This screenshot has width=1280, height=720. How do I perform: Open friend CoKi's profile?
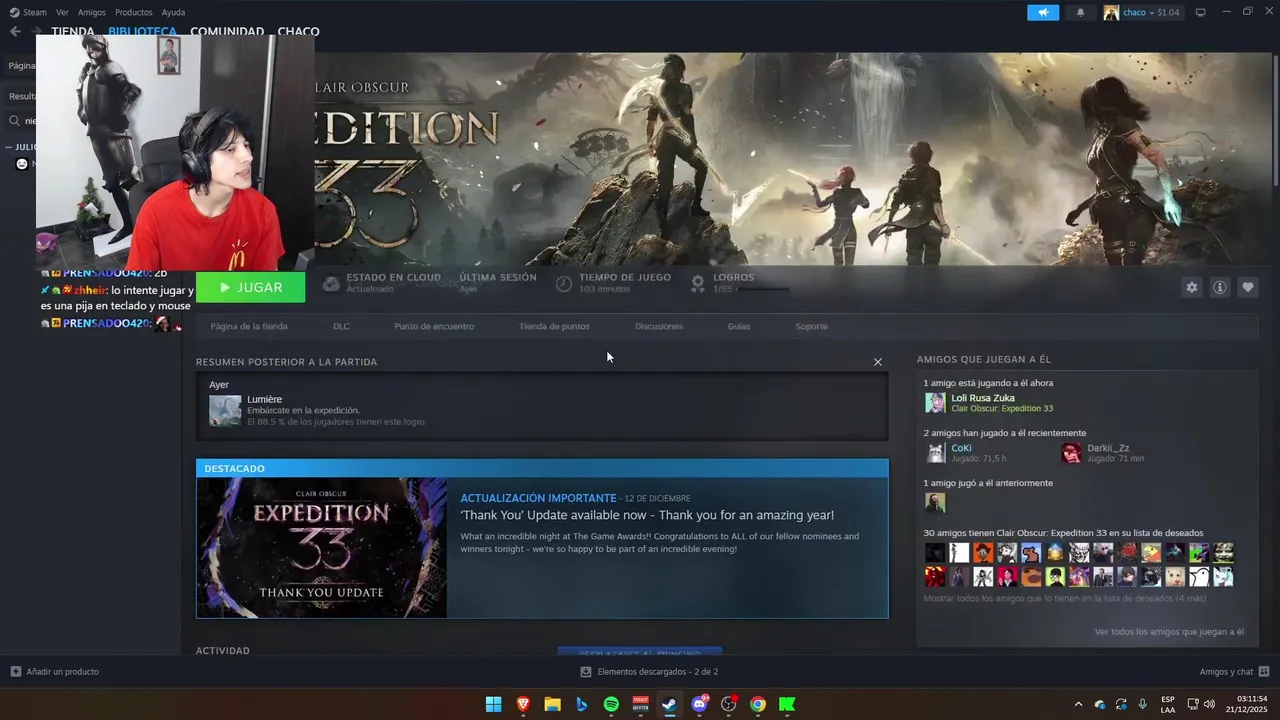pos(960,448)
